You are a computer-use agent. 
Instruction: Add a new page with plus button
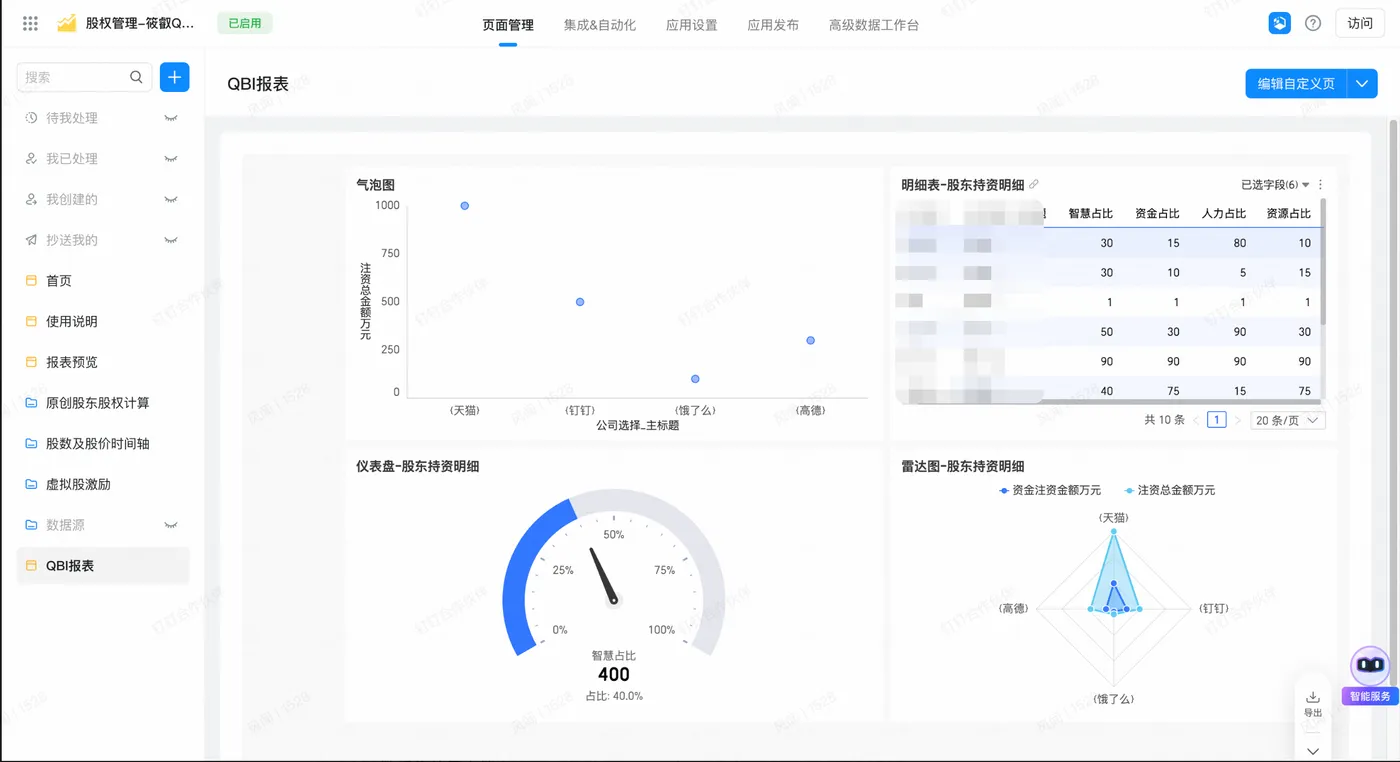click(174, 77)
